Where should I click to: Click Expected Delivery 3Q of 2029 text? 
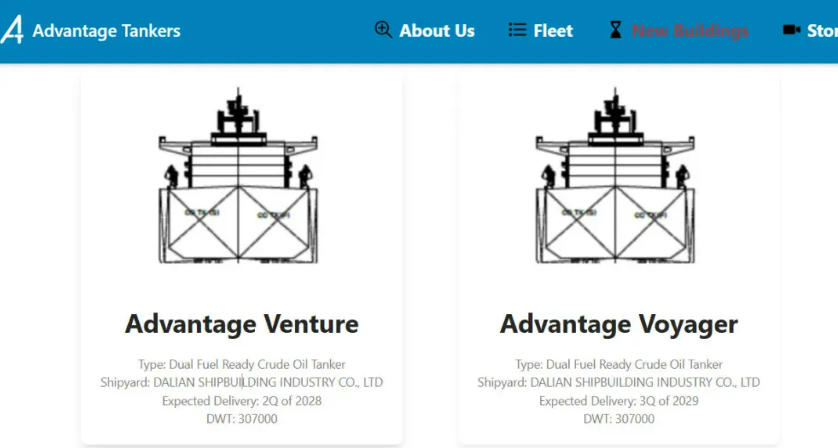618,401
